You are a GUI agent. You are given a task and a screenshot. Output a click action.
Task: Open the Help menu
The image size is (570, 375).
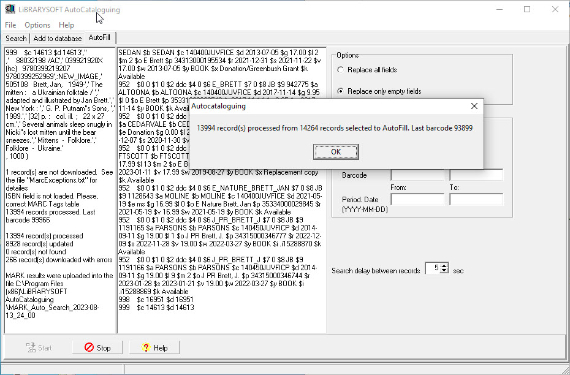point(66,25)
